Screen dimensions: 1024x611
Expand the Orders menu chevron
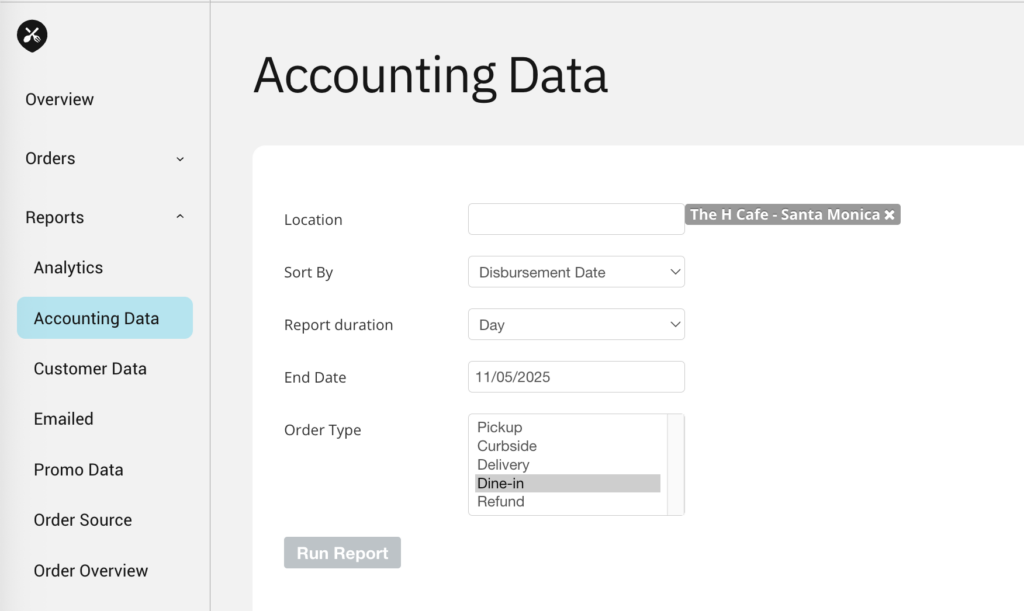click(x=180, y=159)
